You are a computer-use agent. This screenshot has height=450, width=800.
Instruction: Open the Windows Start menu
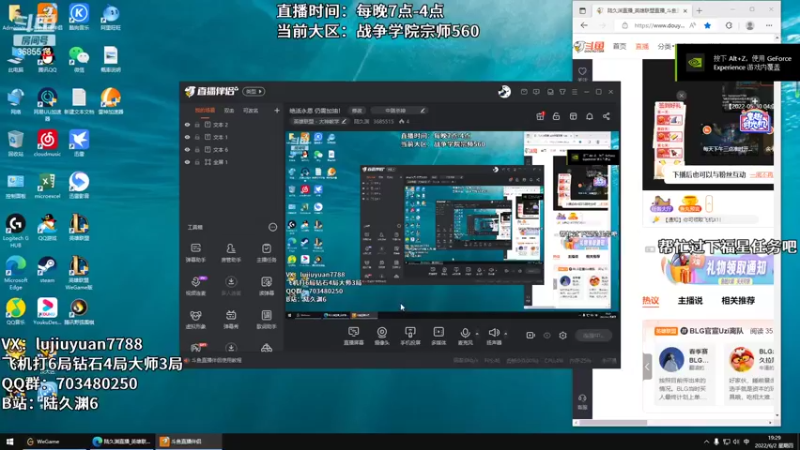10,441
